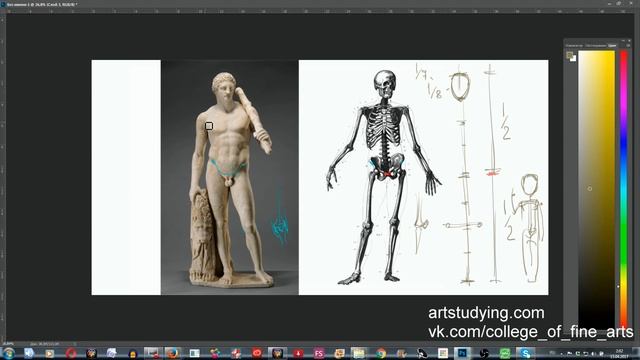Open the Color panel options menu icon
This screenshot has width=640, height=360.
click(x=628, y=45)
